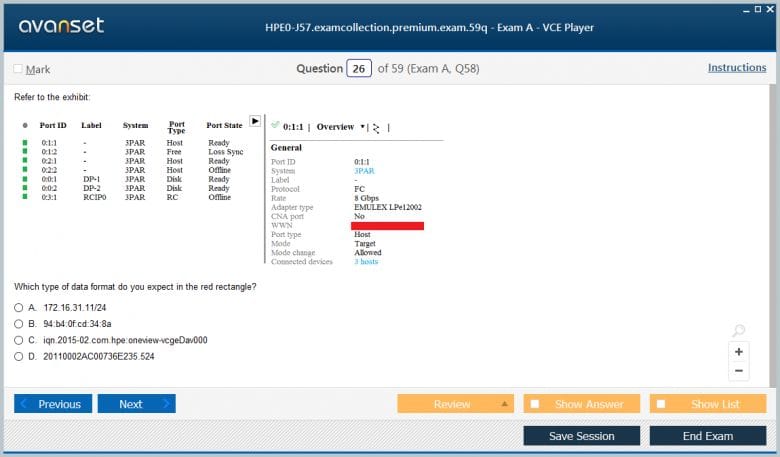Select port row 0:0:2
This screenshot has height=457, width=780.
coord(133,188)
